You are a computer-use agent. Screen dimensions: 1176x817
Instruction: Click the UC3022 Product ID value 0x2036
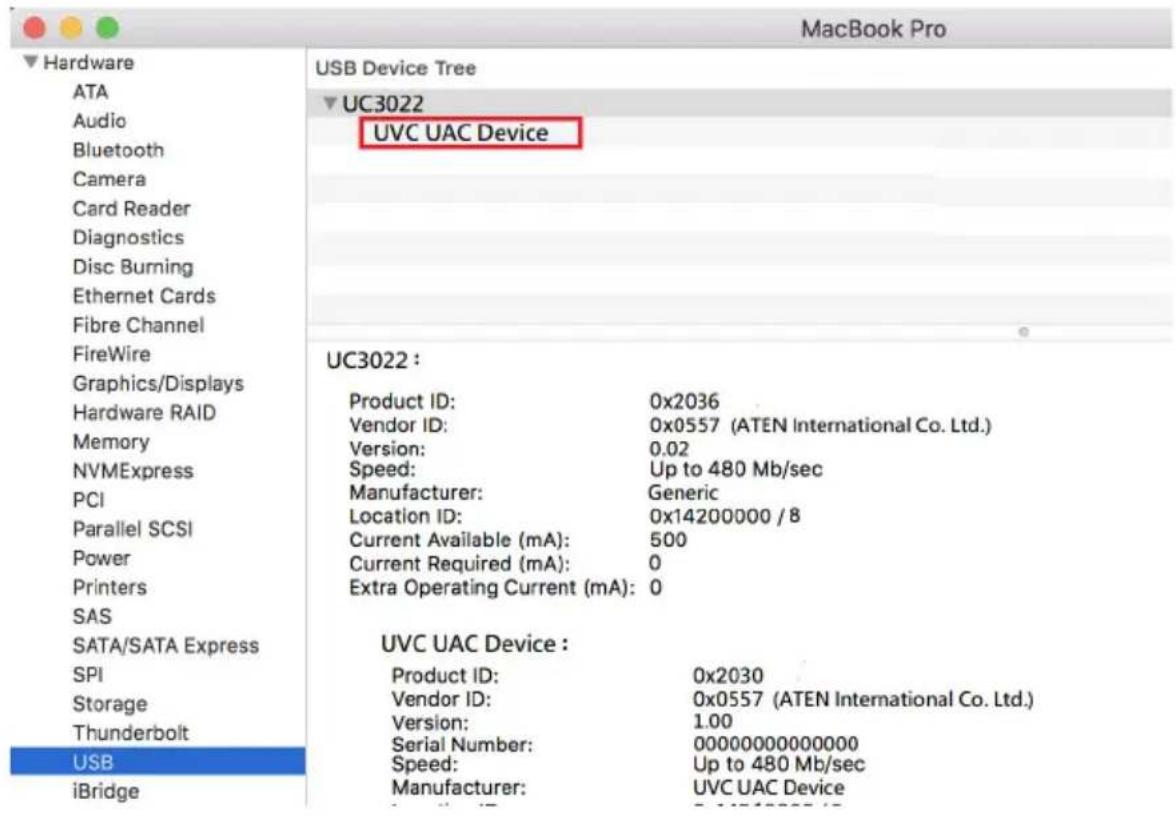click(684, 401)
